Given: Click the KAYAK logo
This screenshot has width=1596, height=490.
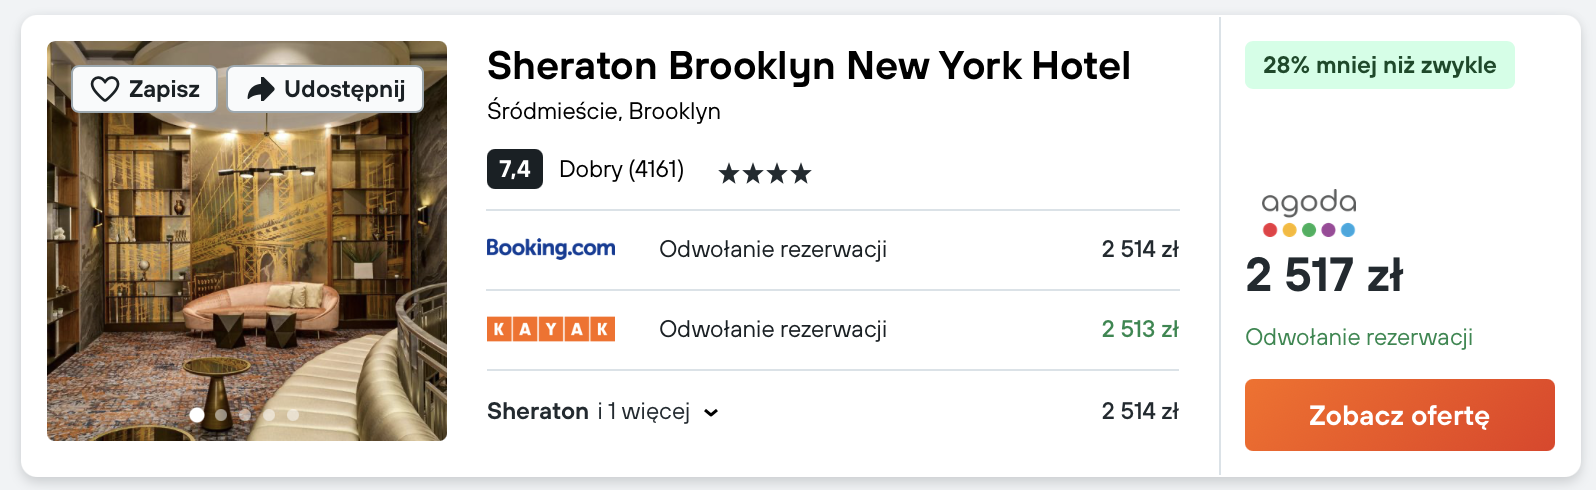Looking at the screenshot, I should pos(550,329).
